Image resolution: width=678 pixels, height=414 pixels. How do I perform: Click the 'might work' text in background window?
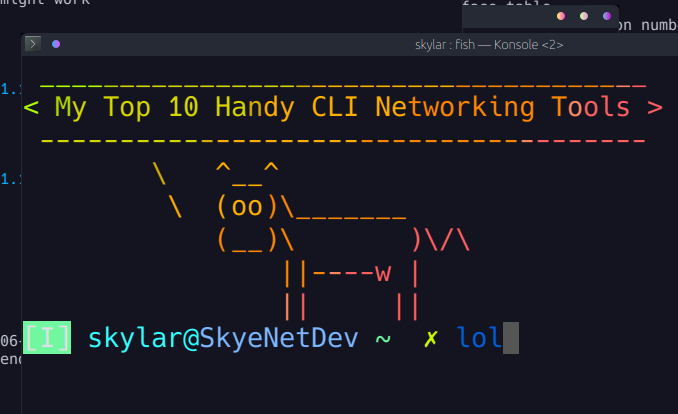tap(45, 3)
